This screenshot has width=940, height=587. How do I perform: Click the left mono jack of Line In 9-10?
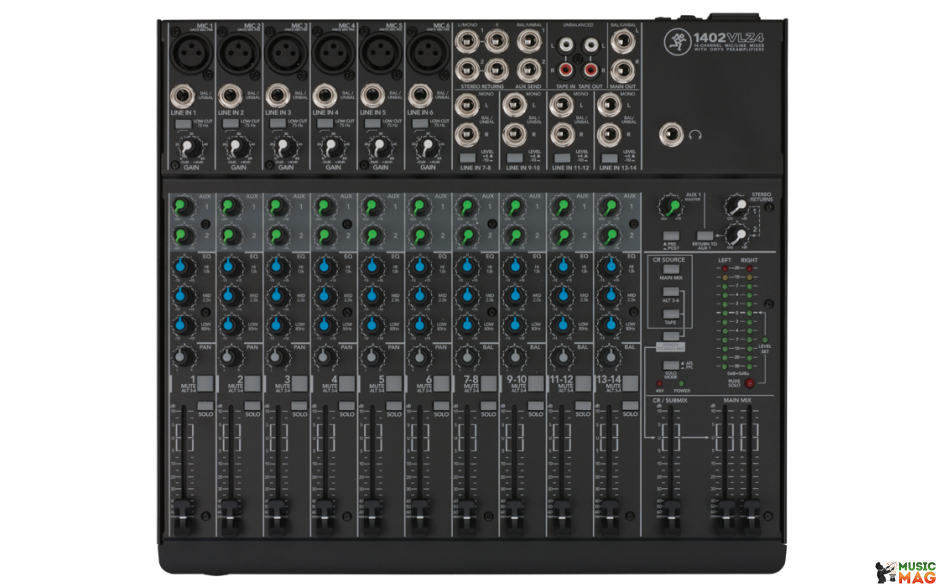coord(514,106)
